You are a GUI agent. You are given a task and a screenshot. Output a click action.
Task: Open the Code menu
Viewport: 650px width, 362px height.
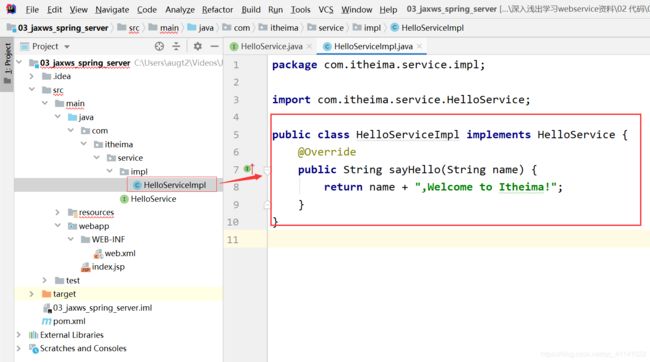147,10
